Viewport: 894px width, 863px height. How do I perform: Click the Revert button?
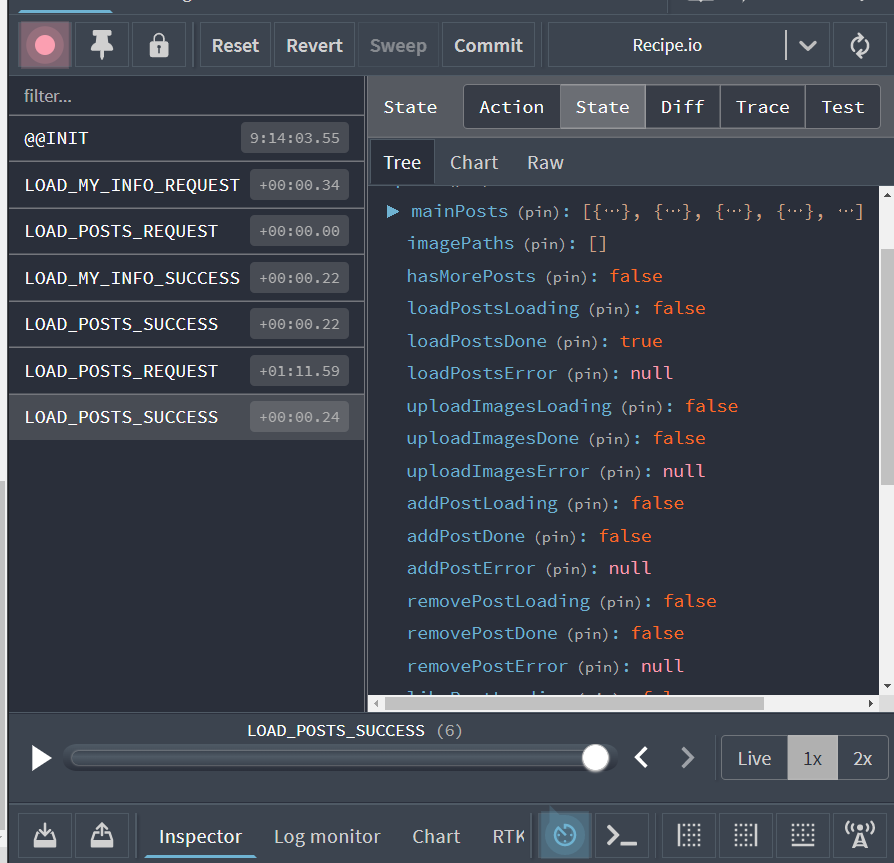[313, 44]
